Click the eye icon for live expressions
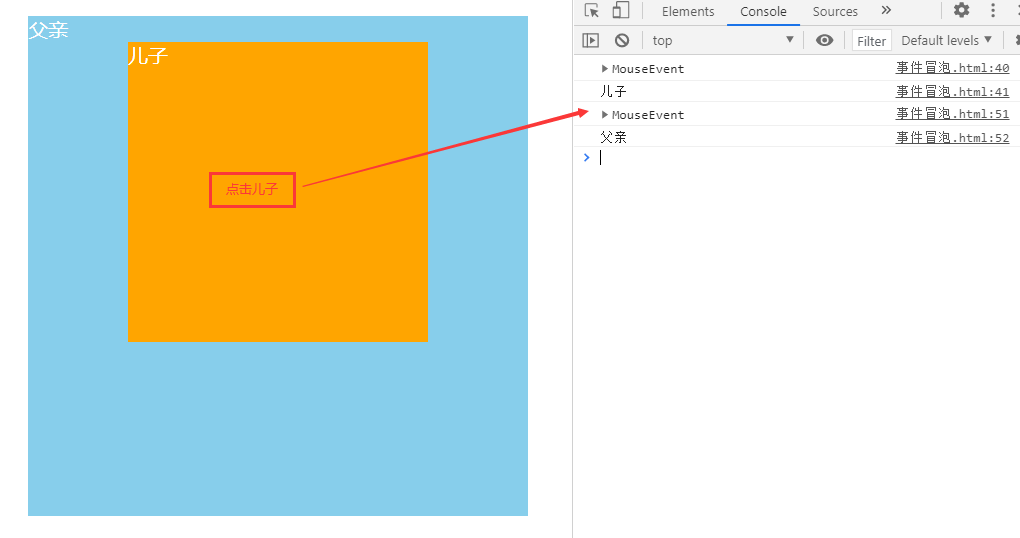The height and width of the screenshot is (538, 1020). point(824,41)
